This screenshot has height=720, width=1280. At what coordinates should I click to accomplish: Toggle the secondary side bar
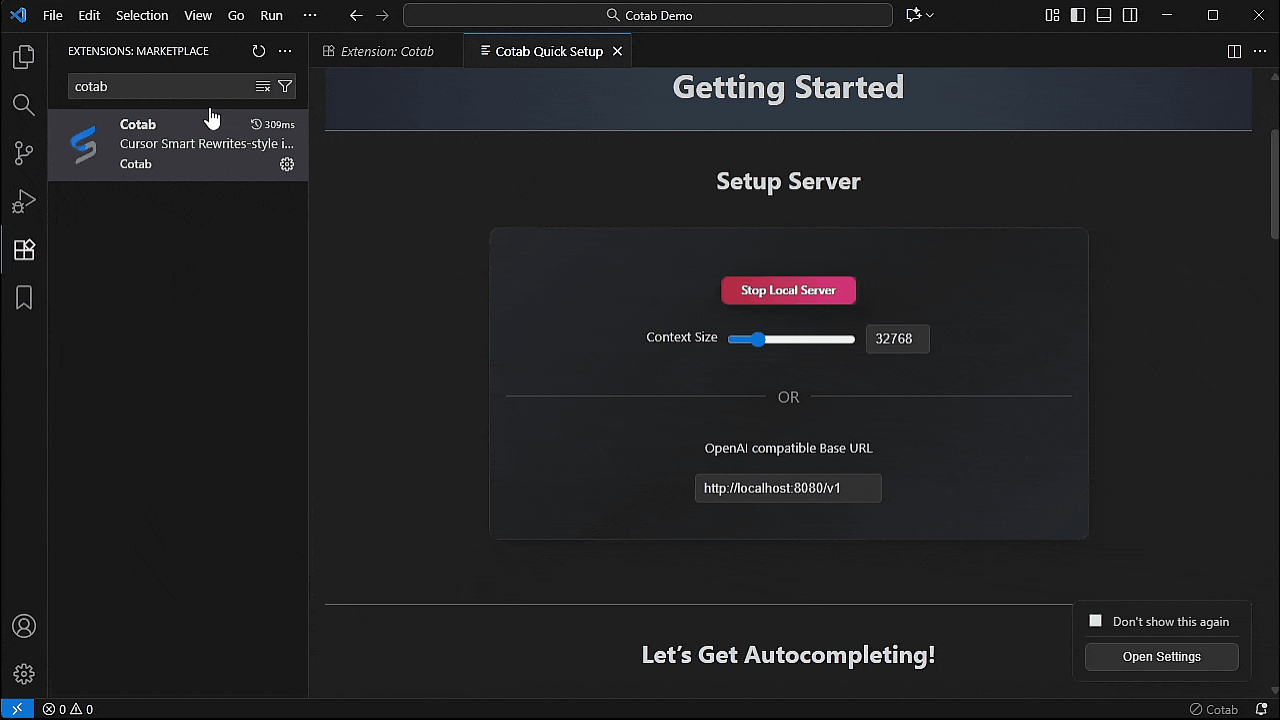(1129, 15)
